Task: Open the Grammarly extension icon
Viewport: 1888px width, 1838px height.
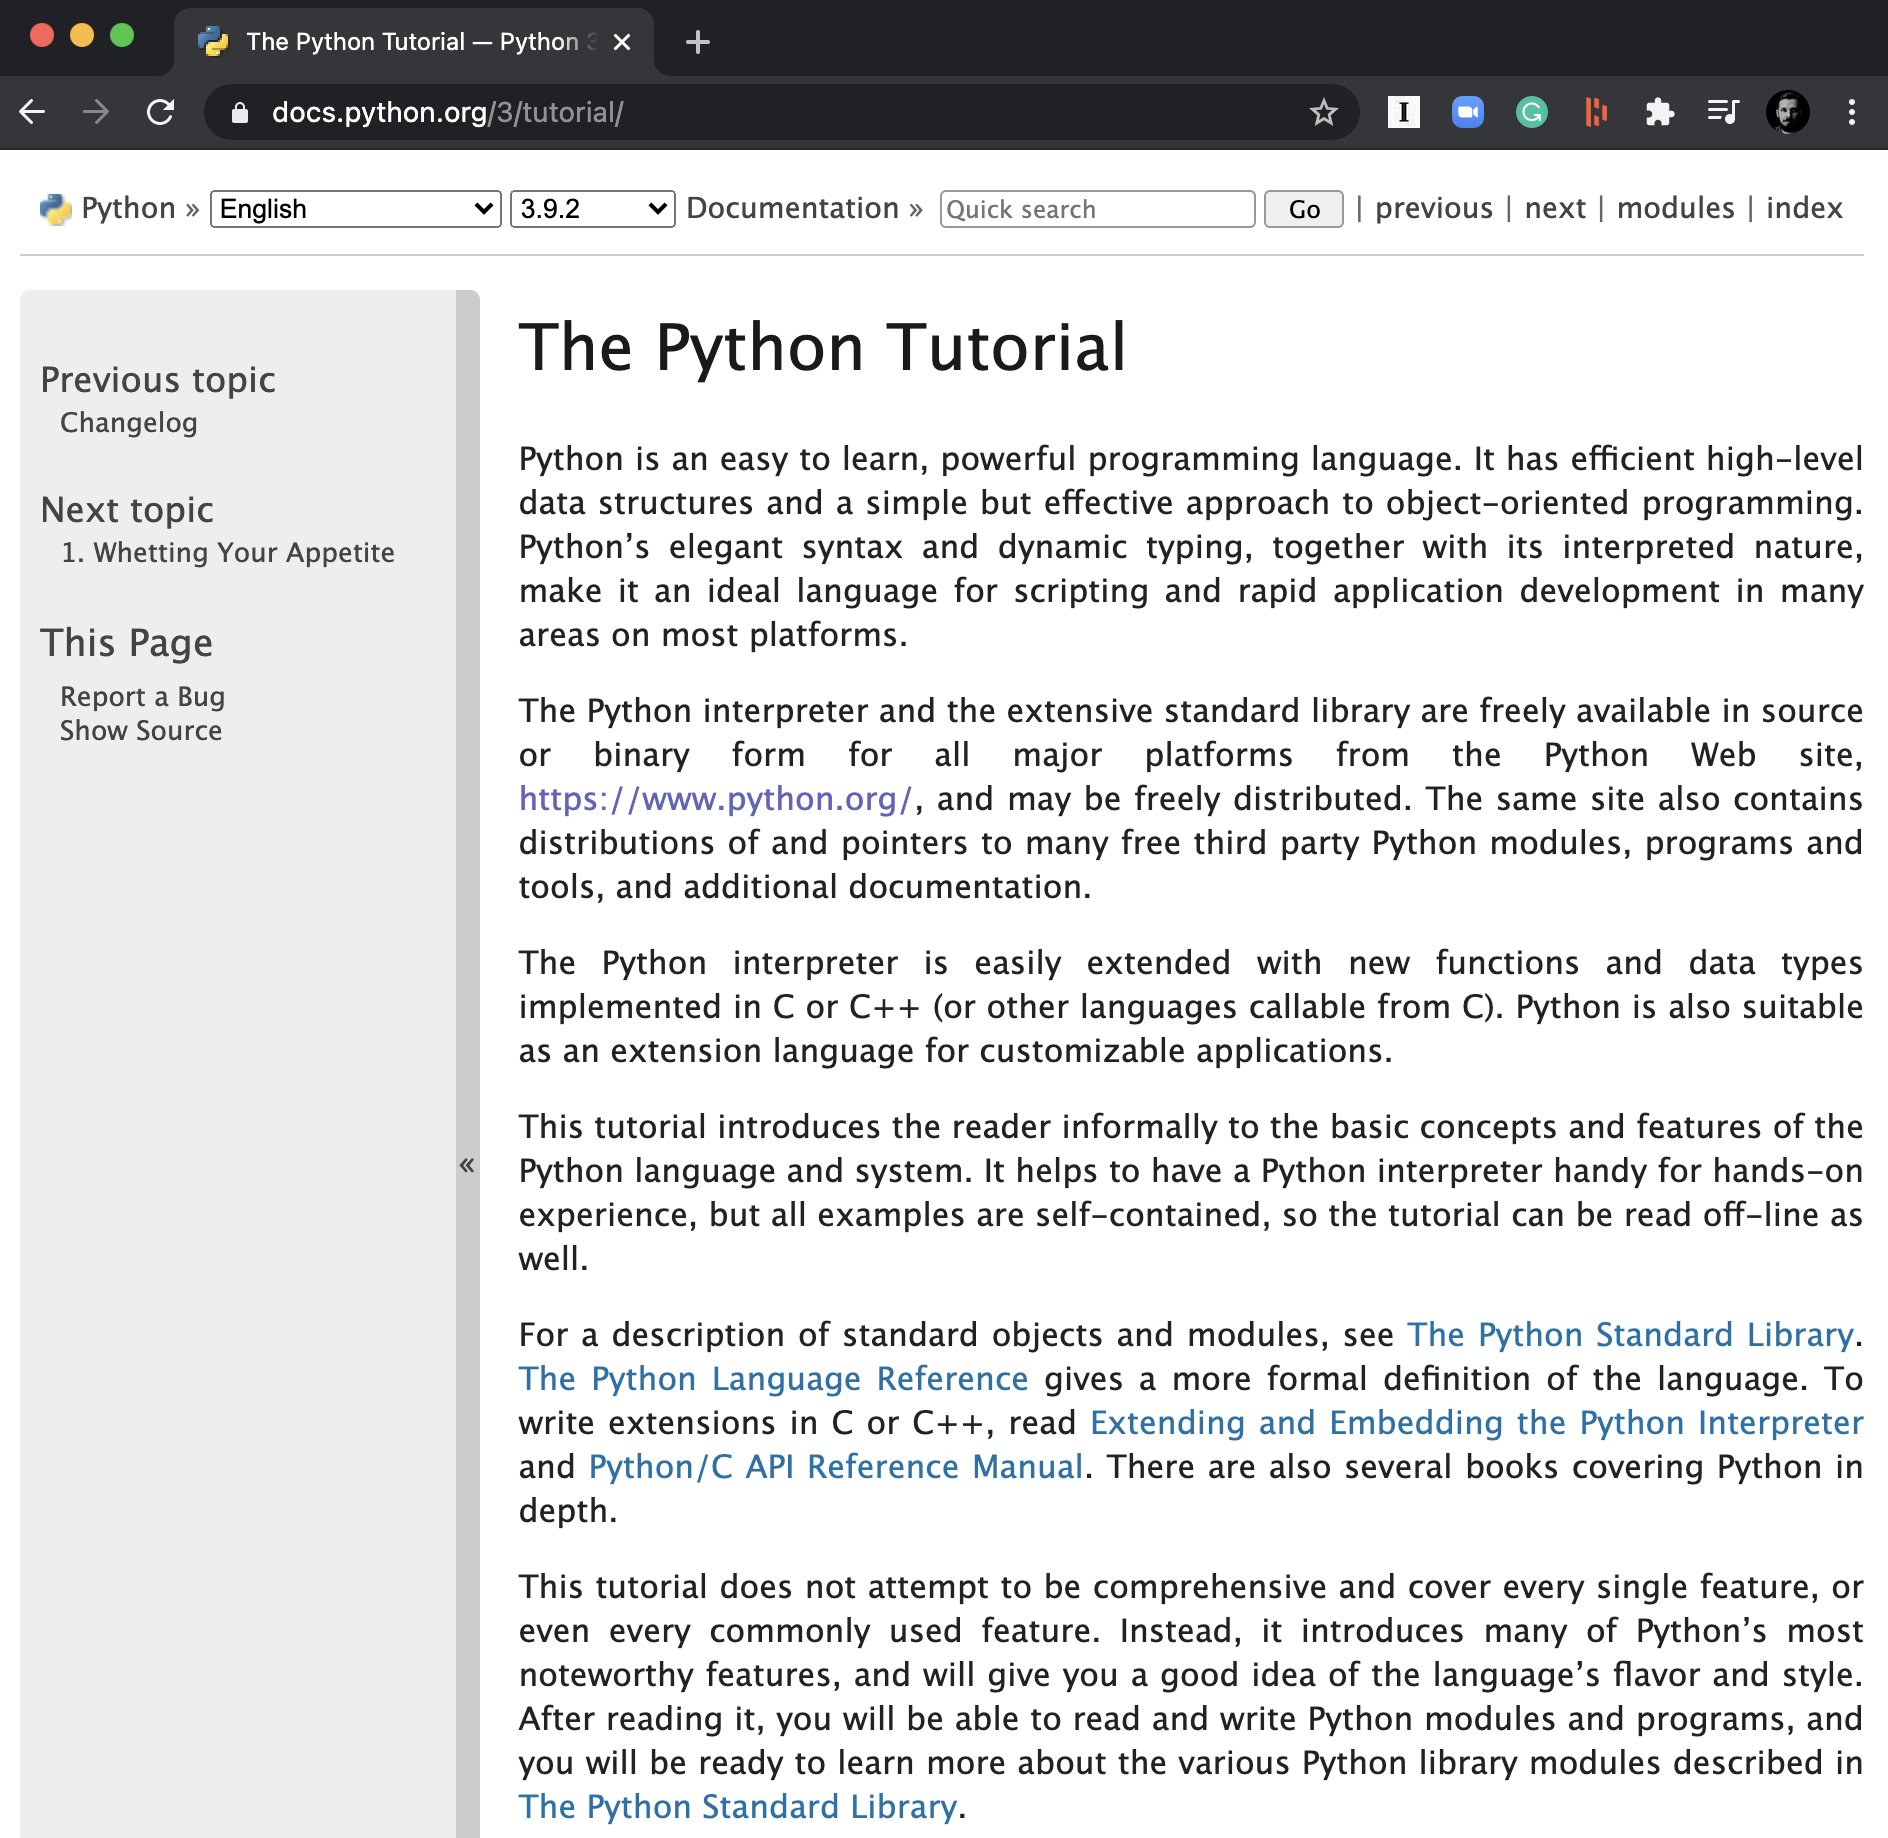Action: (x=1532, y=112)
